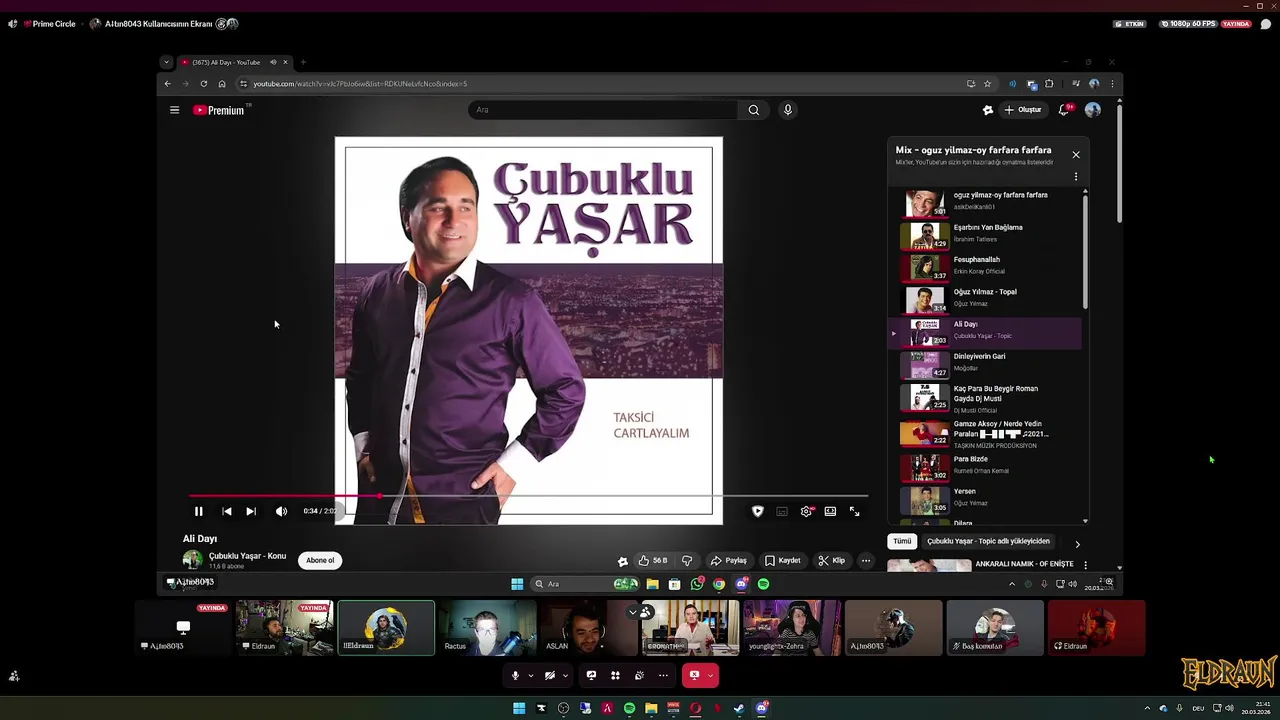
Task: Open the activities icon in the call bar
Action: 615,676
